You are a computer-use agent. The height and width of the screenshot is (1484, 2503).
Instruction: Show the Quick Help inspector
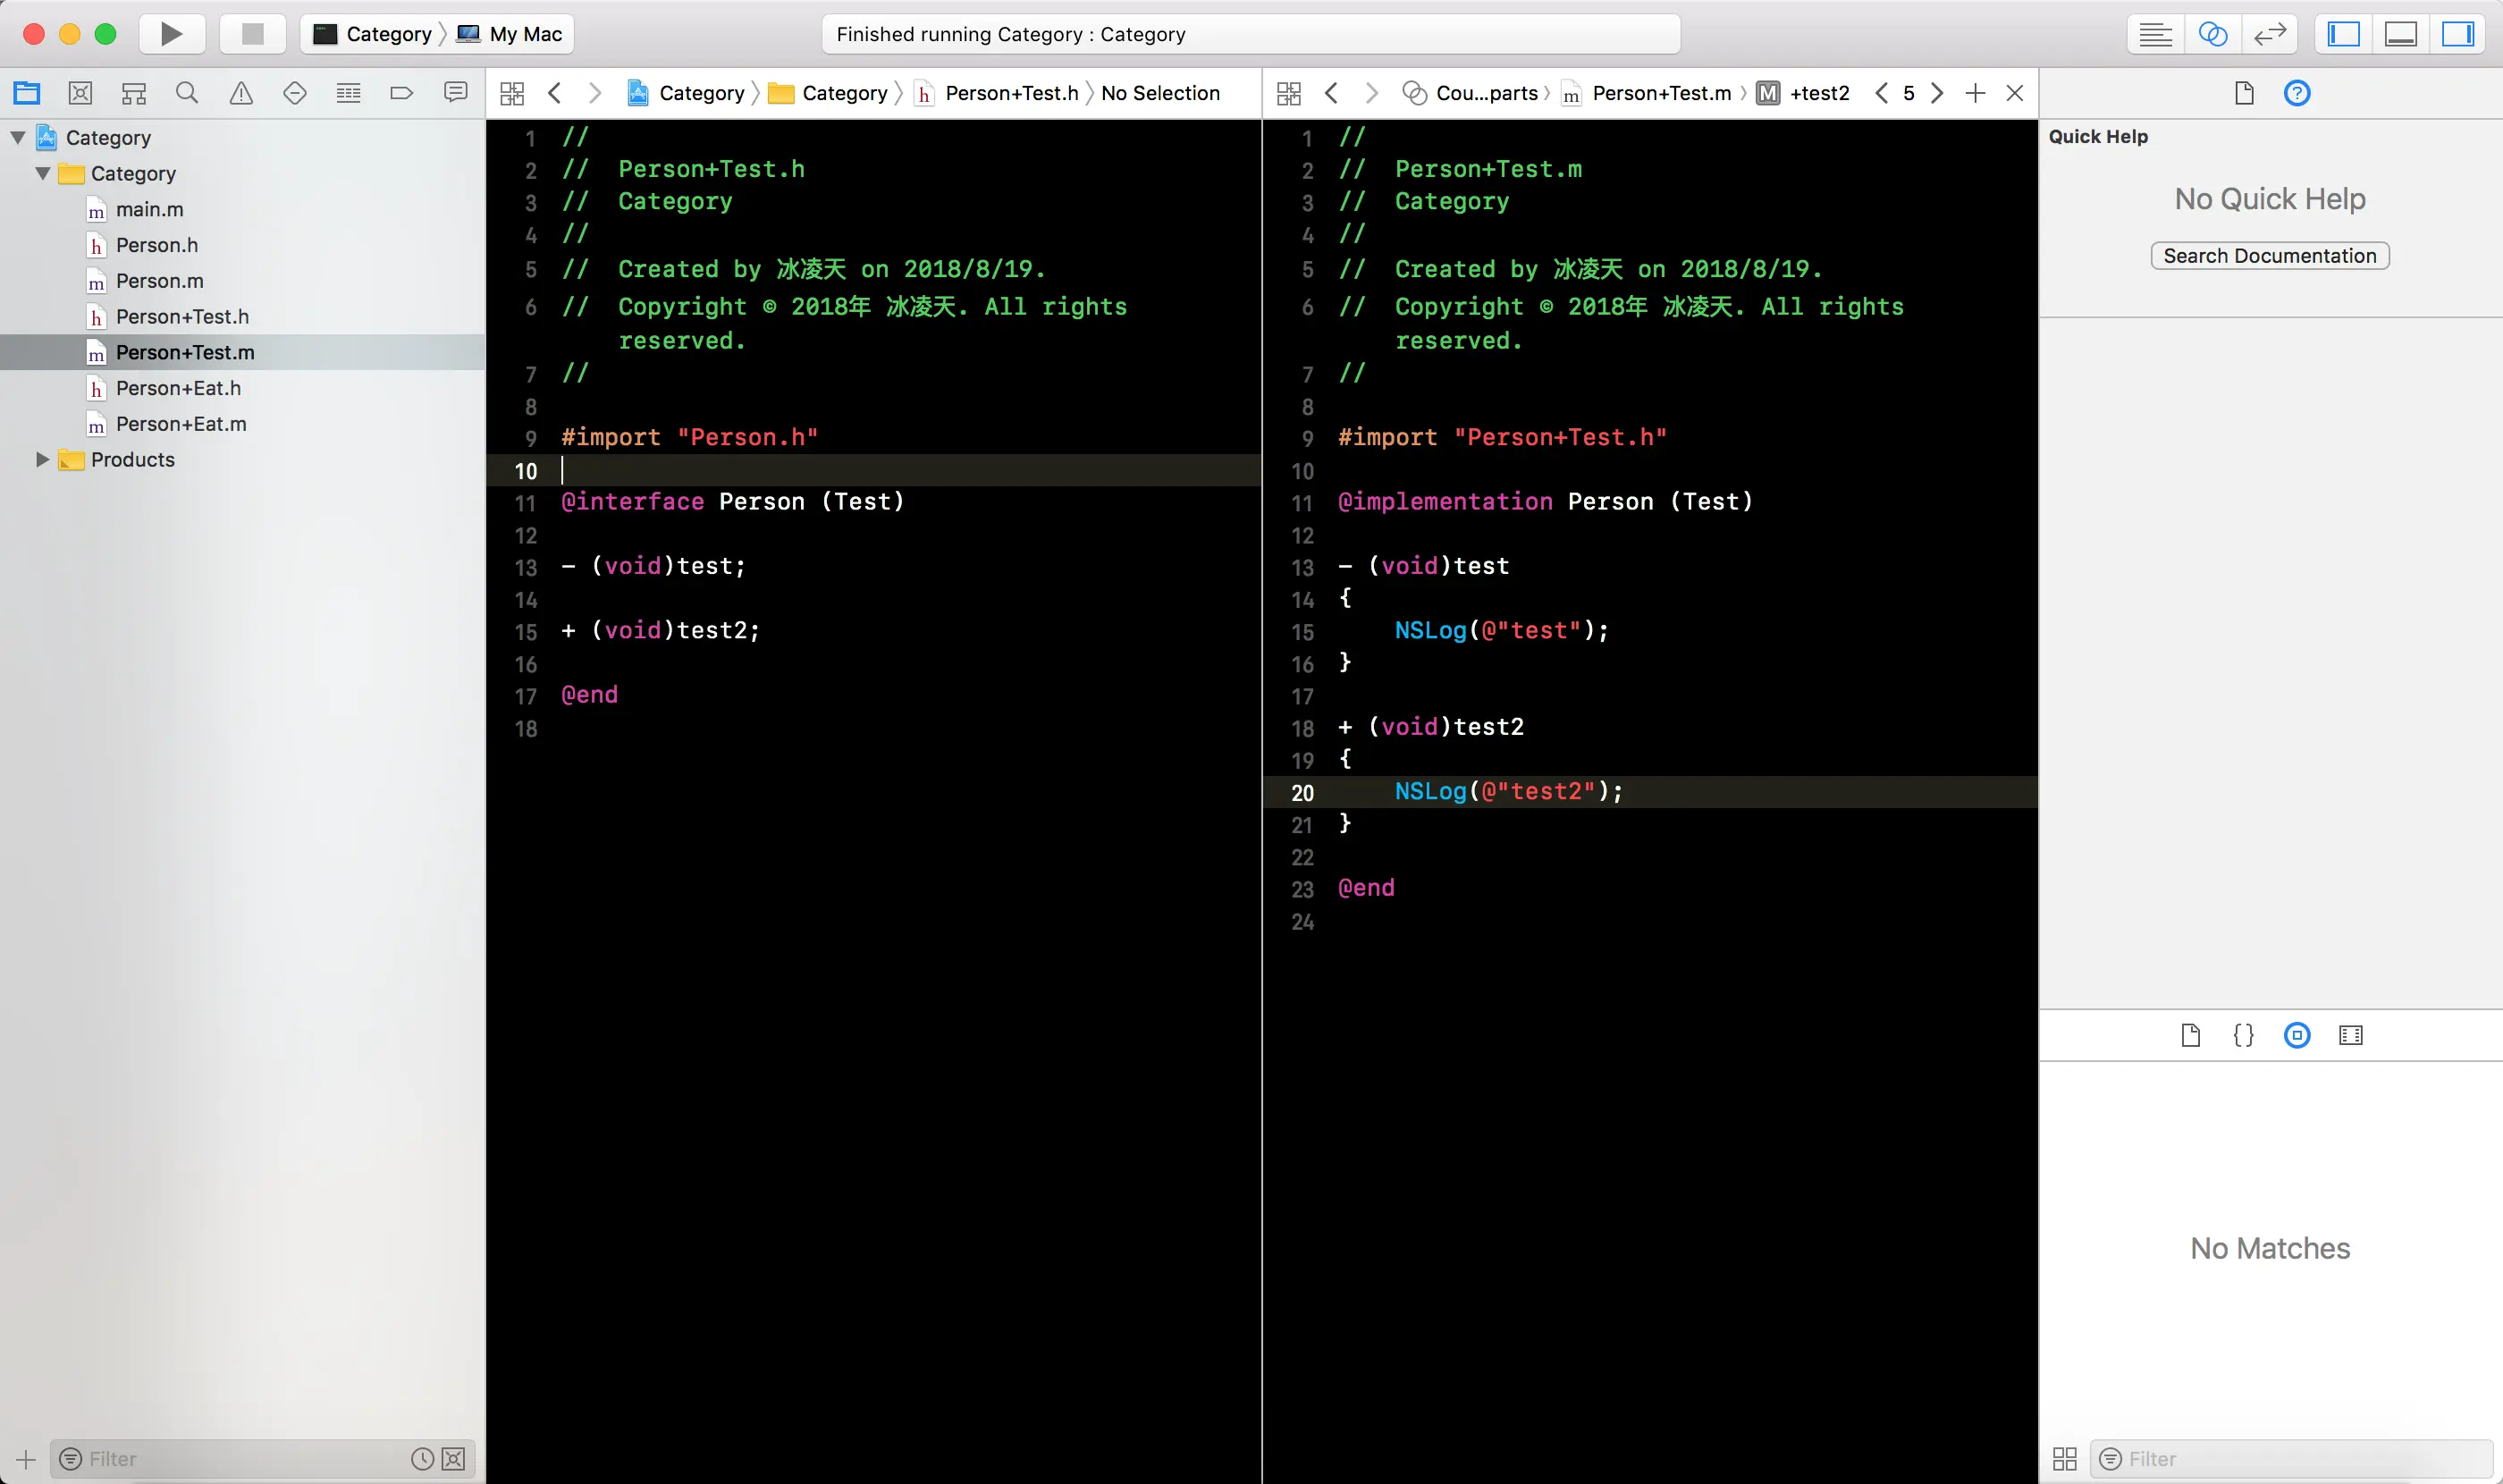click(2297, 93)
